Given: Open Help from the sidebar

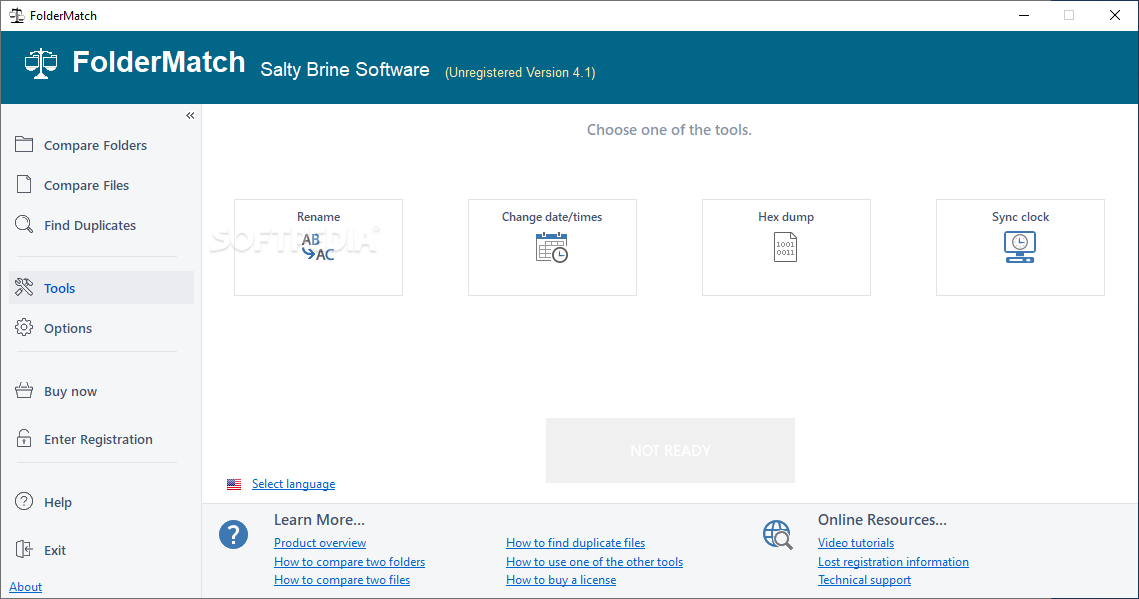Looking at the screenshot, I should [101, 502].
